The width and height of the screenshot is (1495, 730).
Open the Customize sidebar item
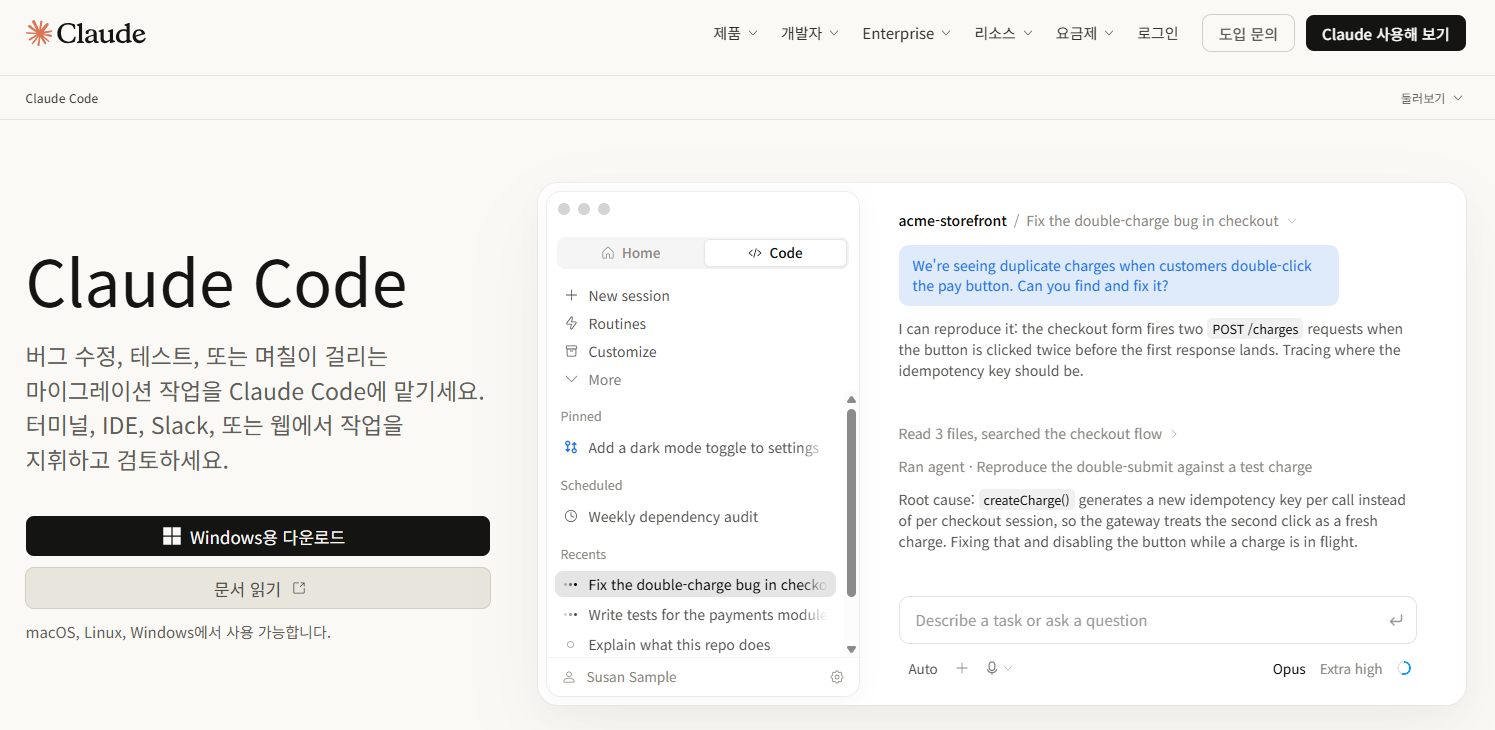(611, 352)
